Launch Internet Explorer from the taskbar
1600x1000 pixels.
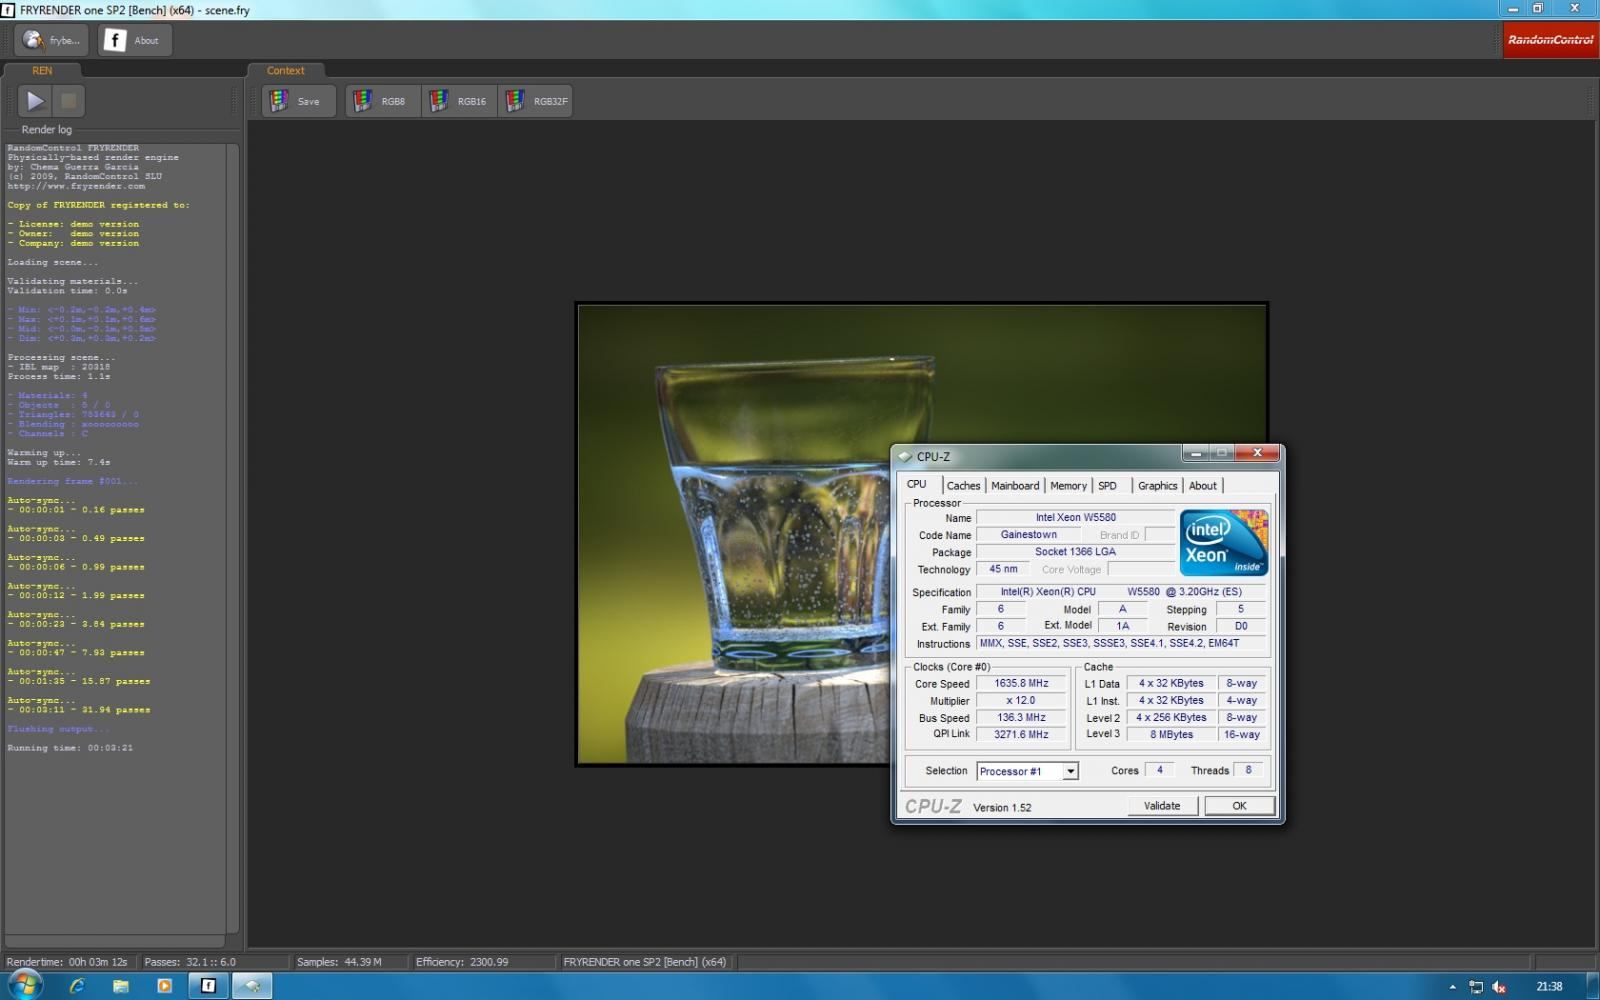point(77,986)
